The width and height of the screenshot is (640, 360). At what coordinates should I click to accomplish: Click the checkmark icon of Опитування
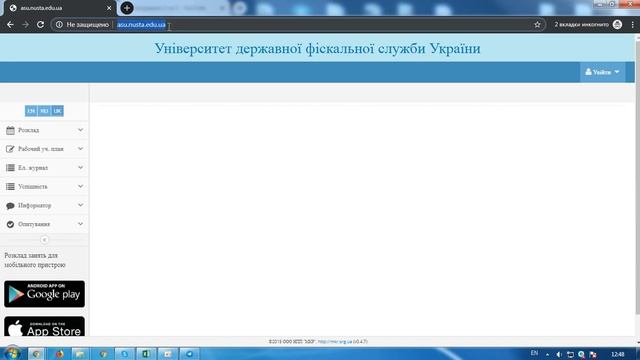tap(10, 224)
